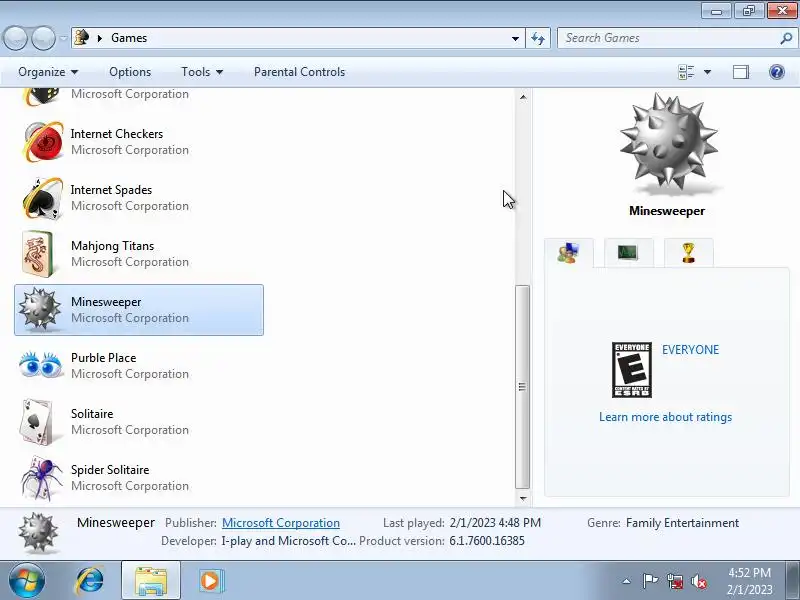The image size is (800, 600).
Task: Open Learn more about ratings link
Action: [665, 417]
